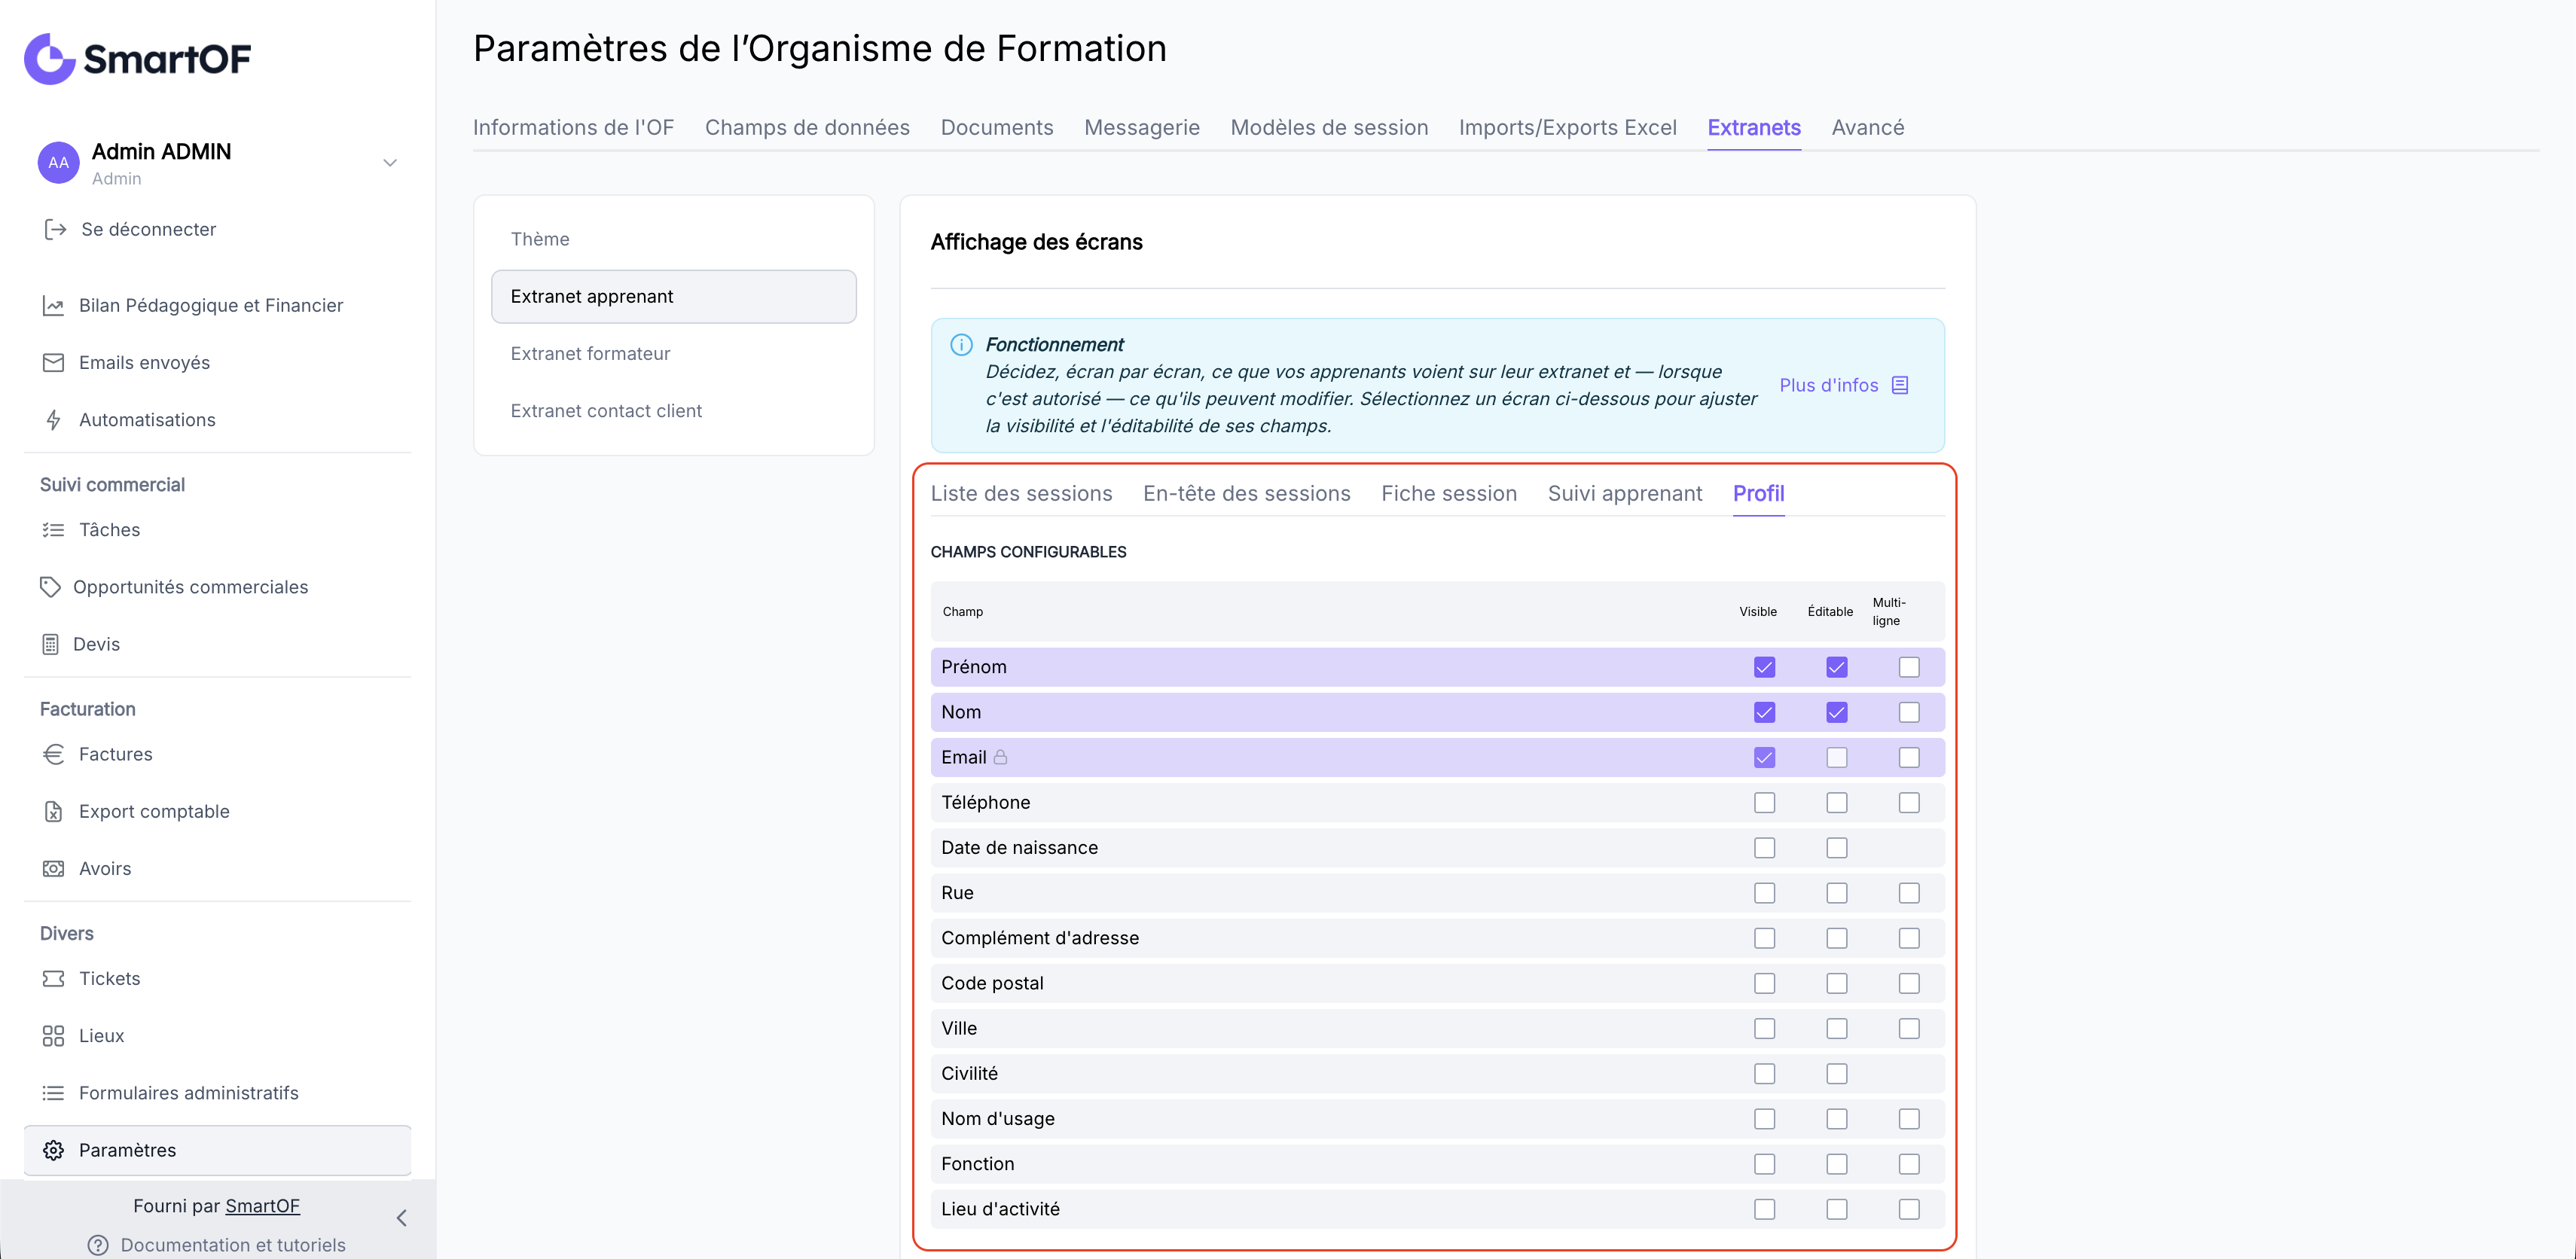Click the Formulaires administratifs list icon
Image resolution: width=2576 pixels, height=1259 pixels.
[x=53, y=1093]
